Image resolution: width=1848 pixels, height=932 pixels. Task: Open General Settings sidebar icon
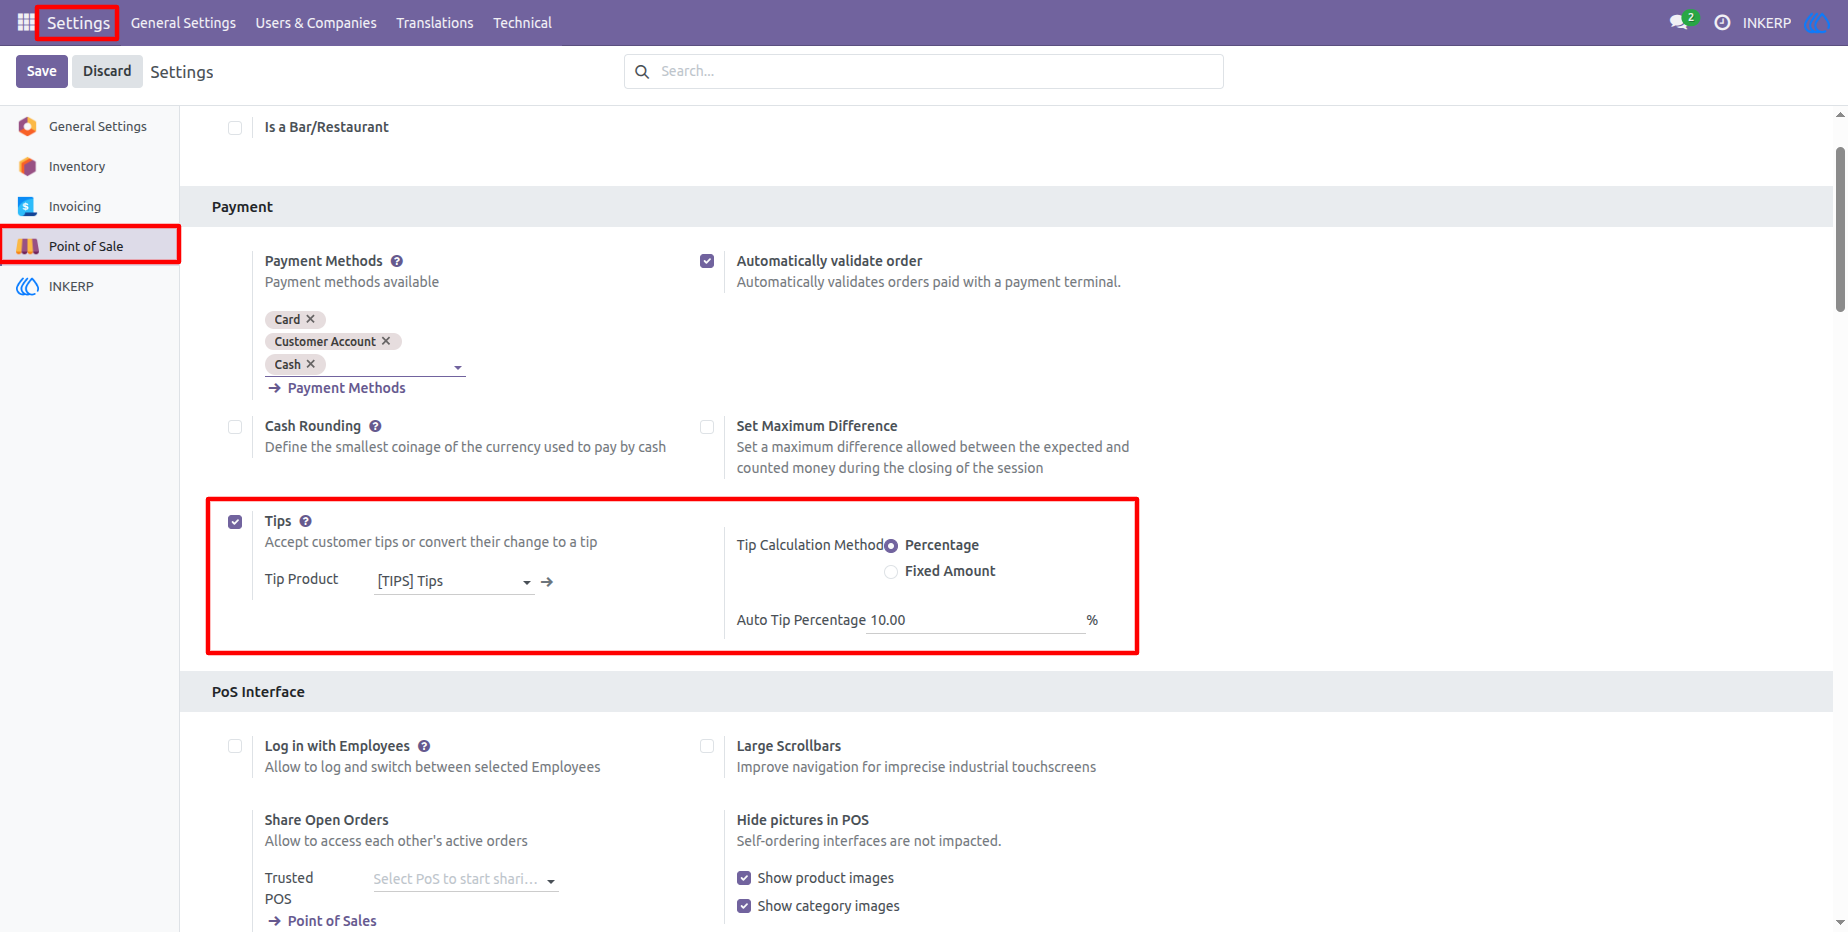[x=28, y=126]
